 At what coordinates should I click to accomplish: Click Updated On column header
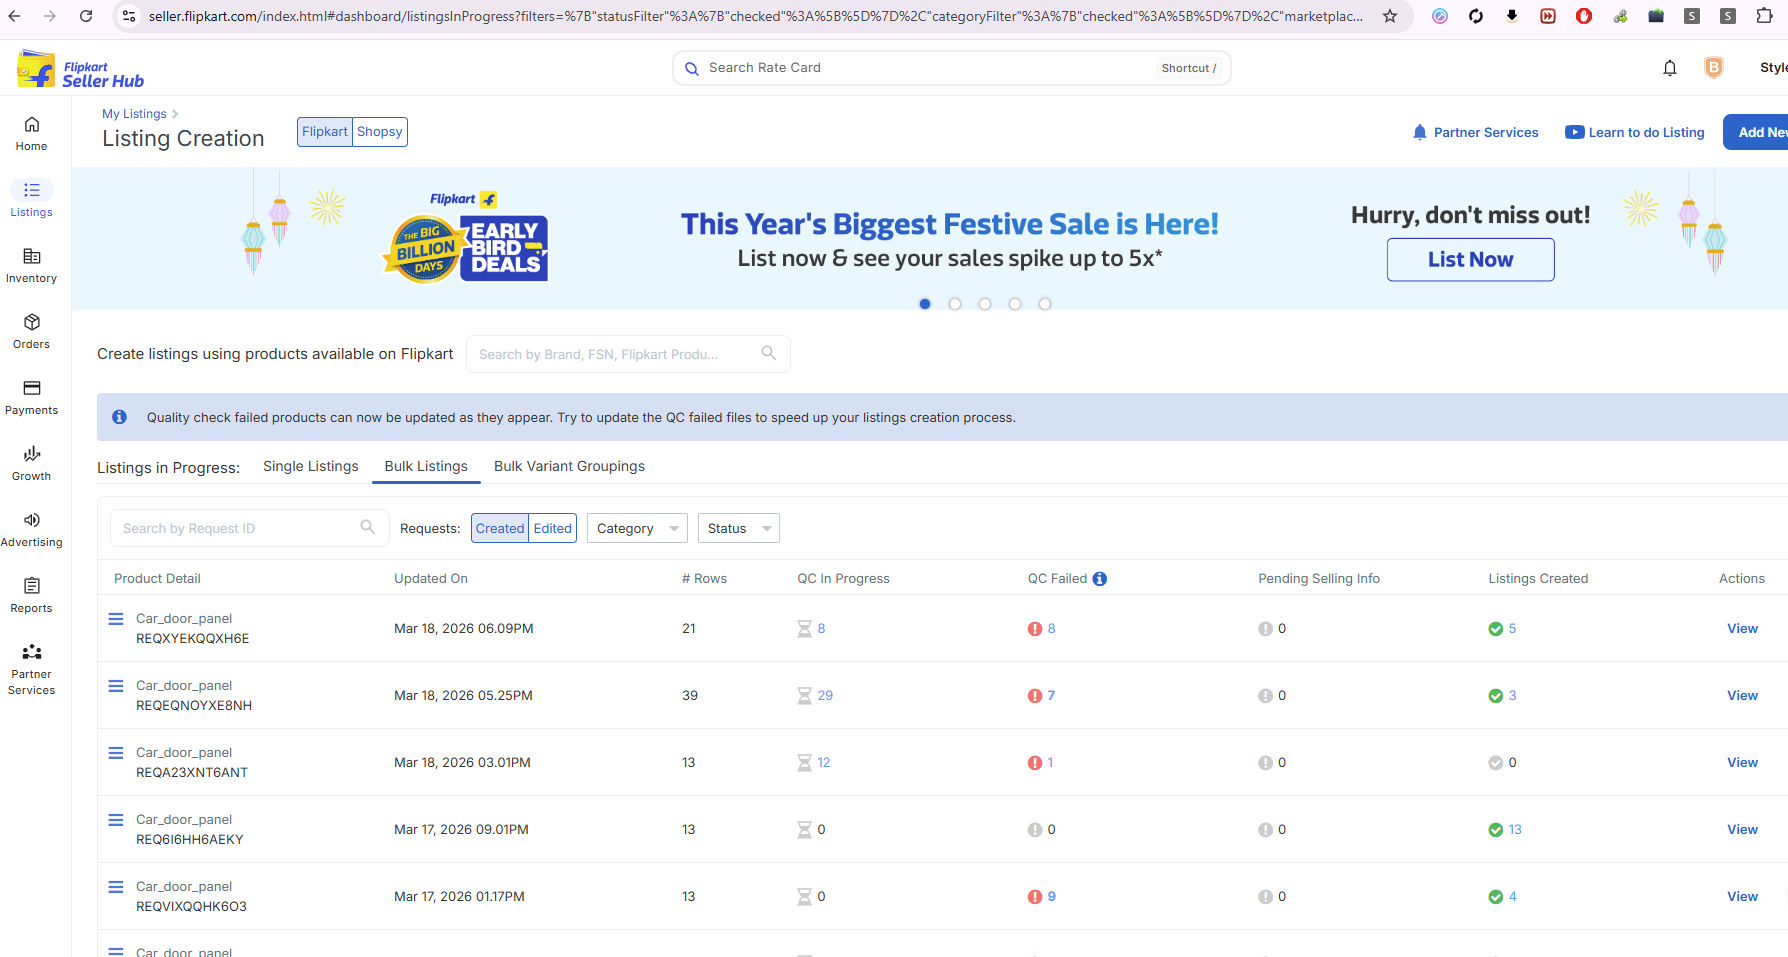point(431,578)
